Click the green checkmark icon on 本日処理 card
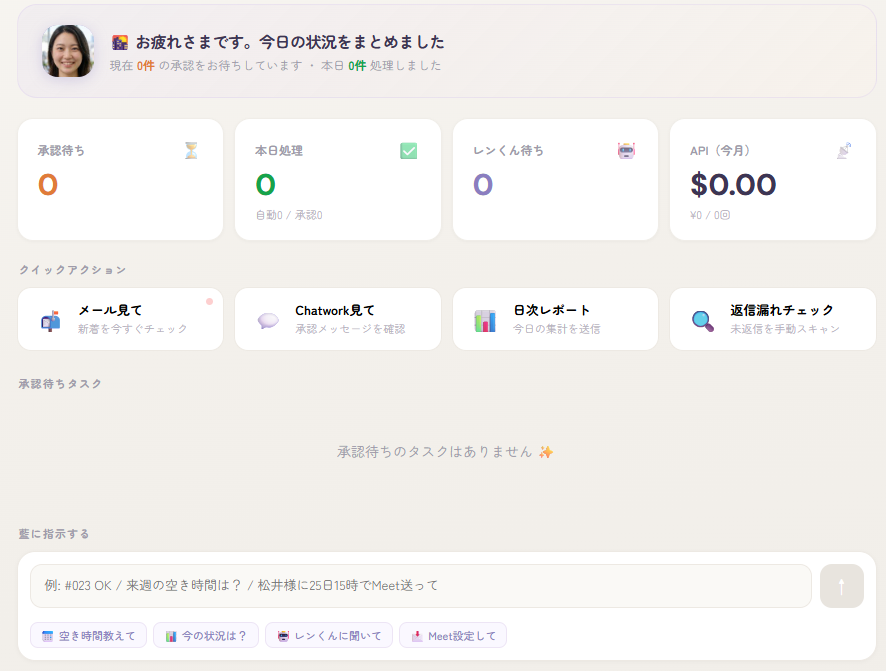This screenshot has height=671, width=886. (409, 151)
